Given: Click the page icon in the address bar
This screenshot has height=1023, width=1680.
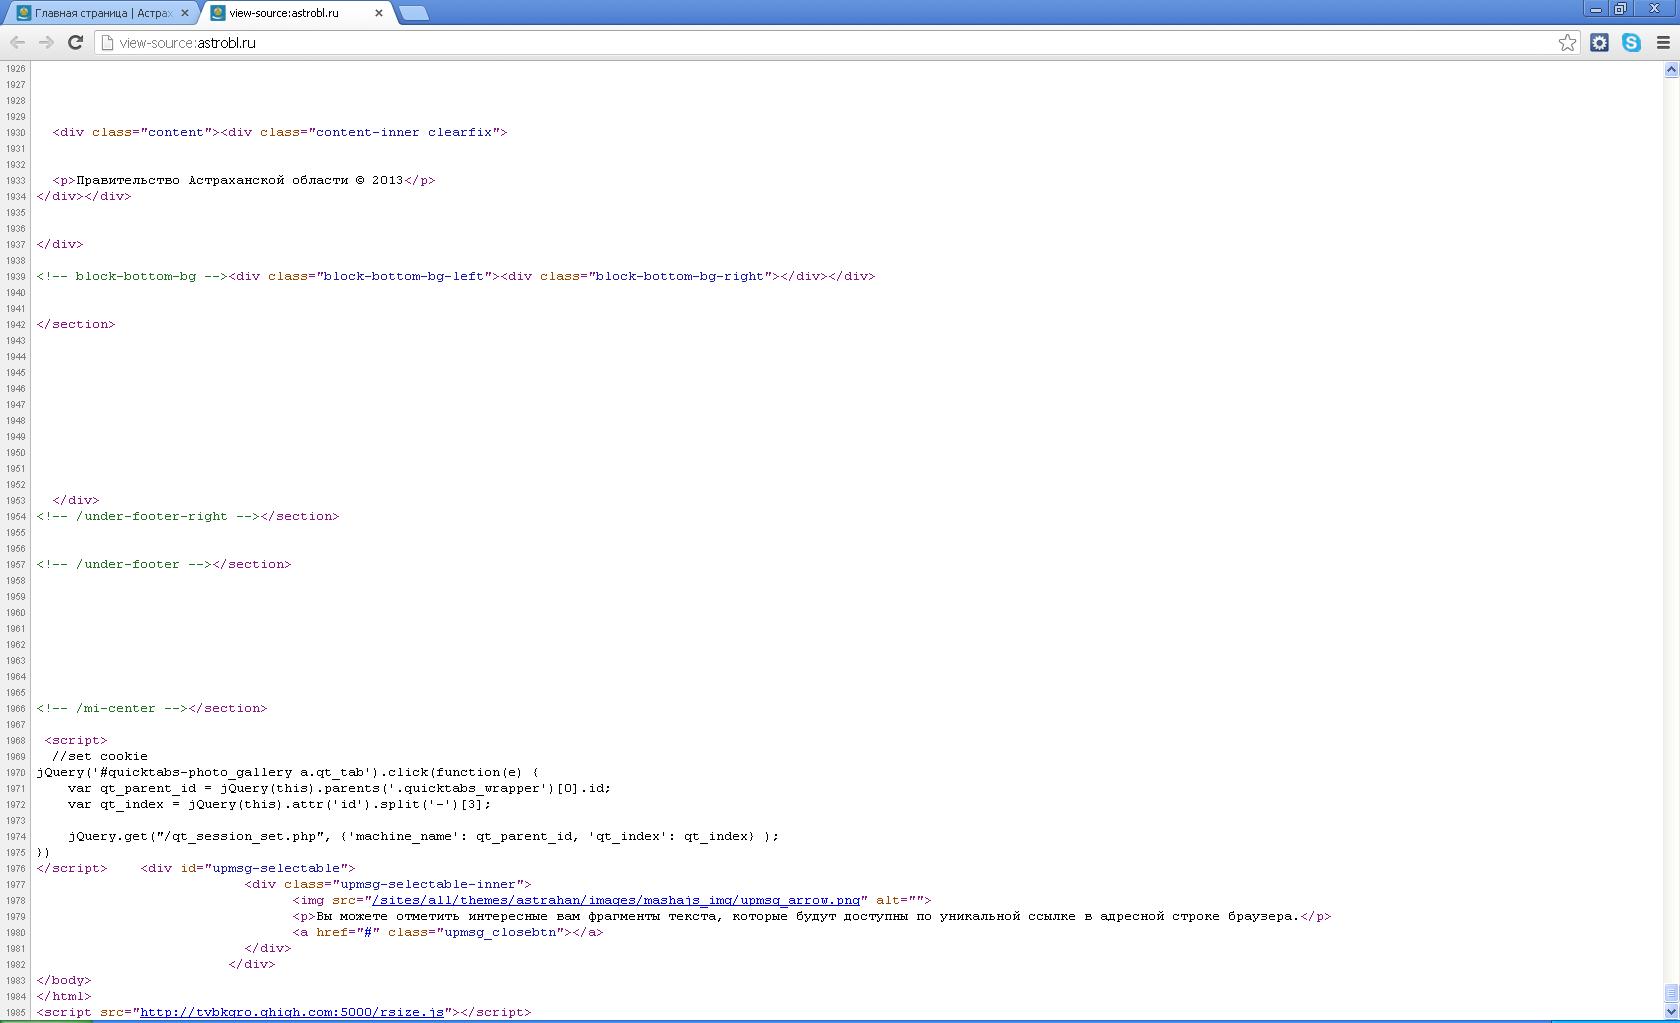Looking at the screenshot, I should [107, 42].
